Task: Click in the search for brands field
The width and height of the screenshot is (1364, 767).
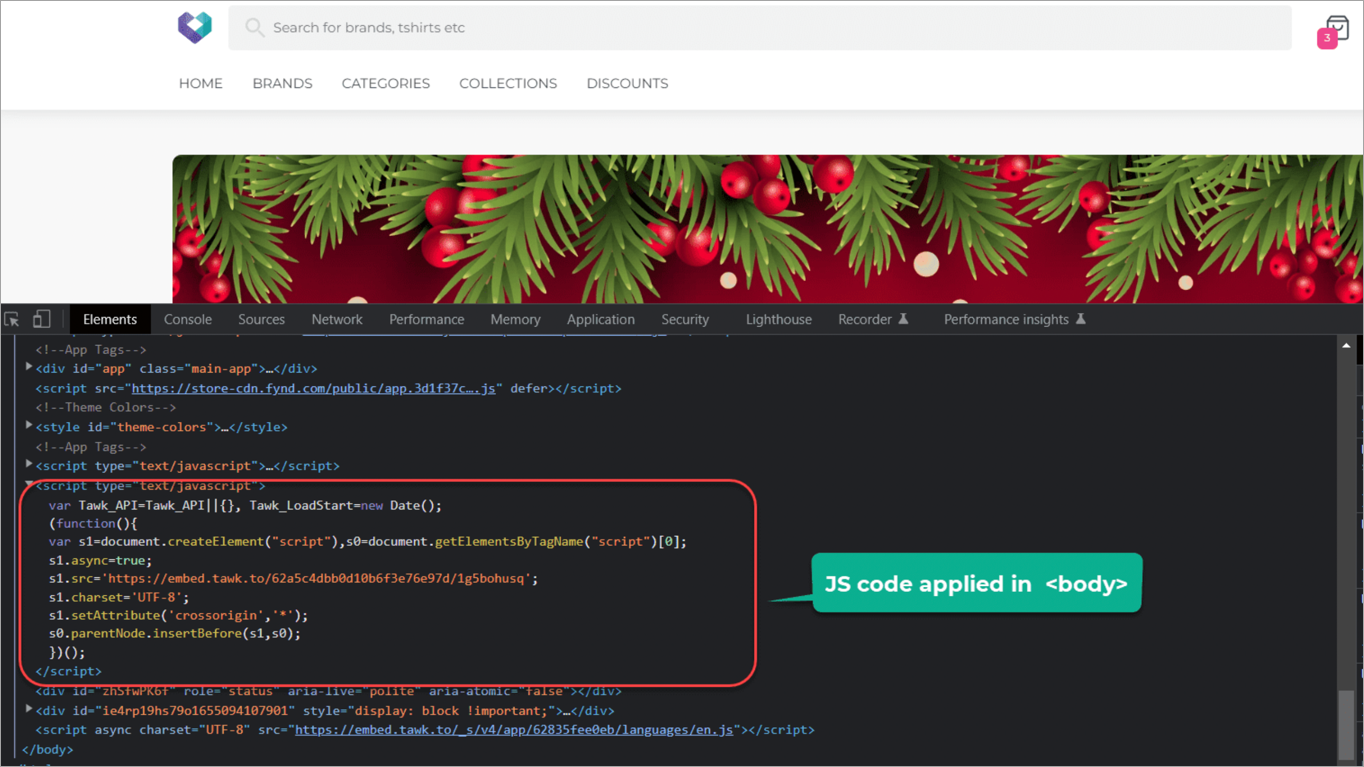Action: [x=760, y=28]
